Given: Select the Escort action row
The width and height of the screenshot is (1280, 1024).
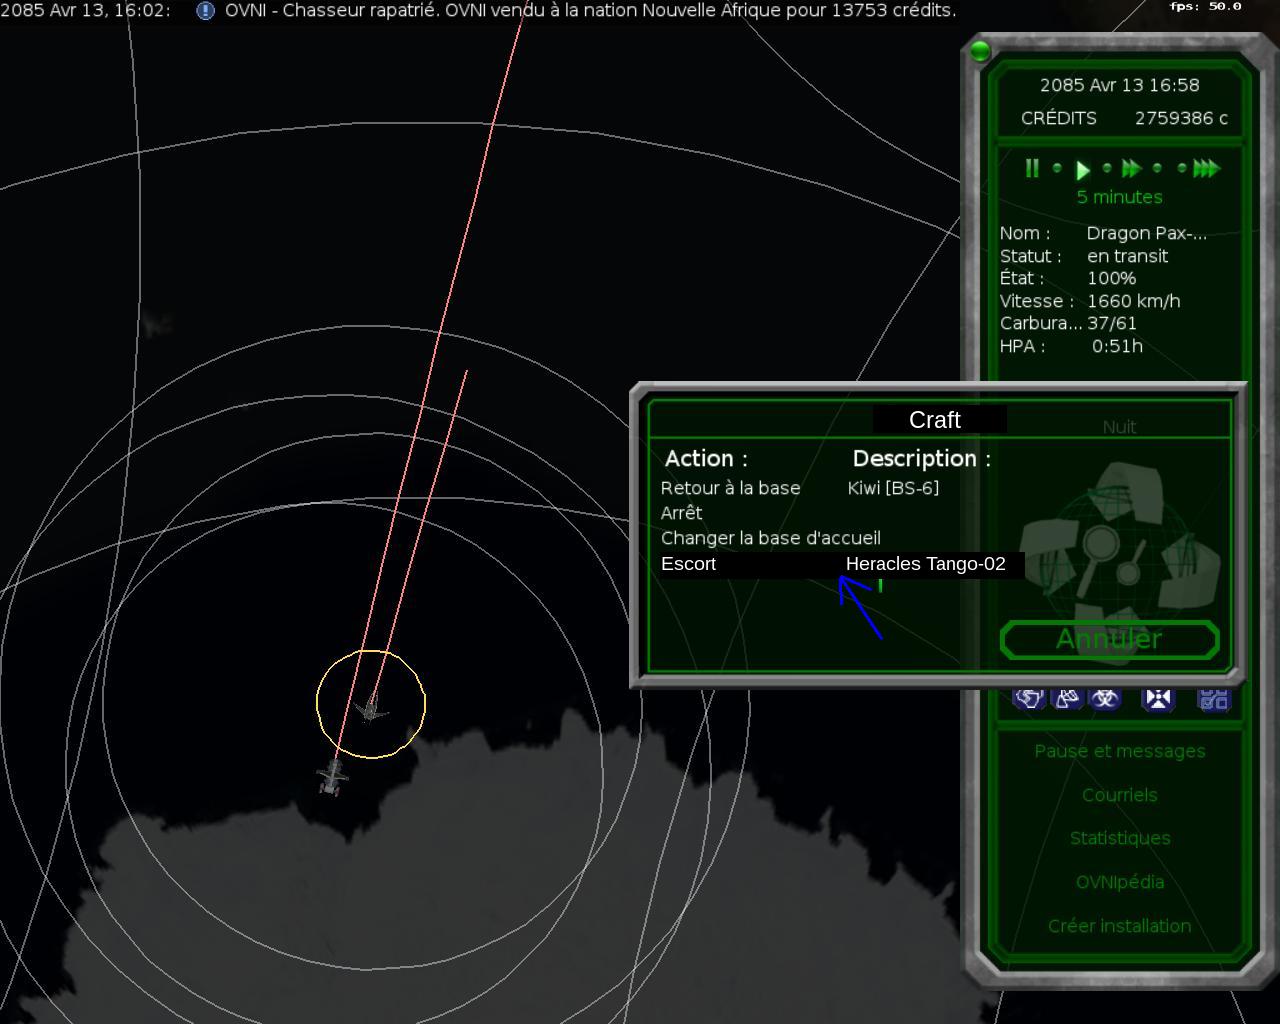Looking at the screenshot, I should tap(841, 564).
